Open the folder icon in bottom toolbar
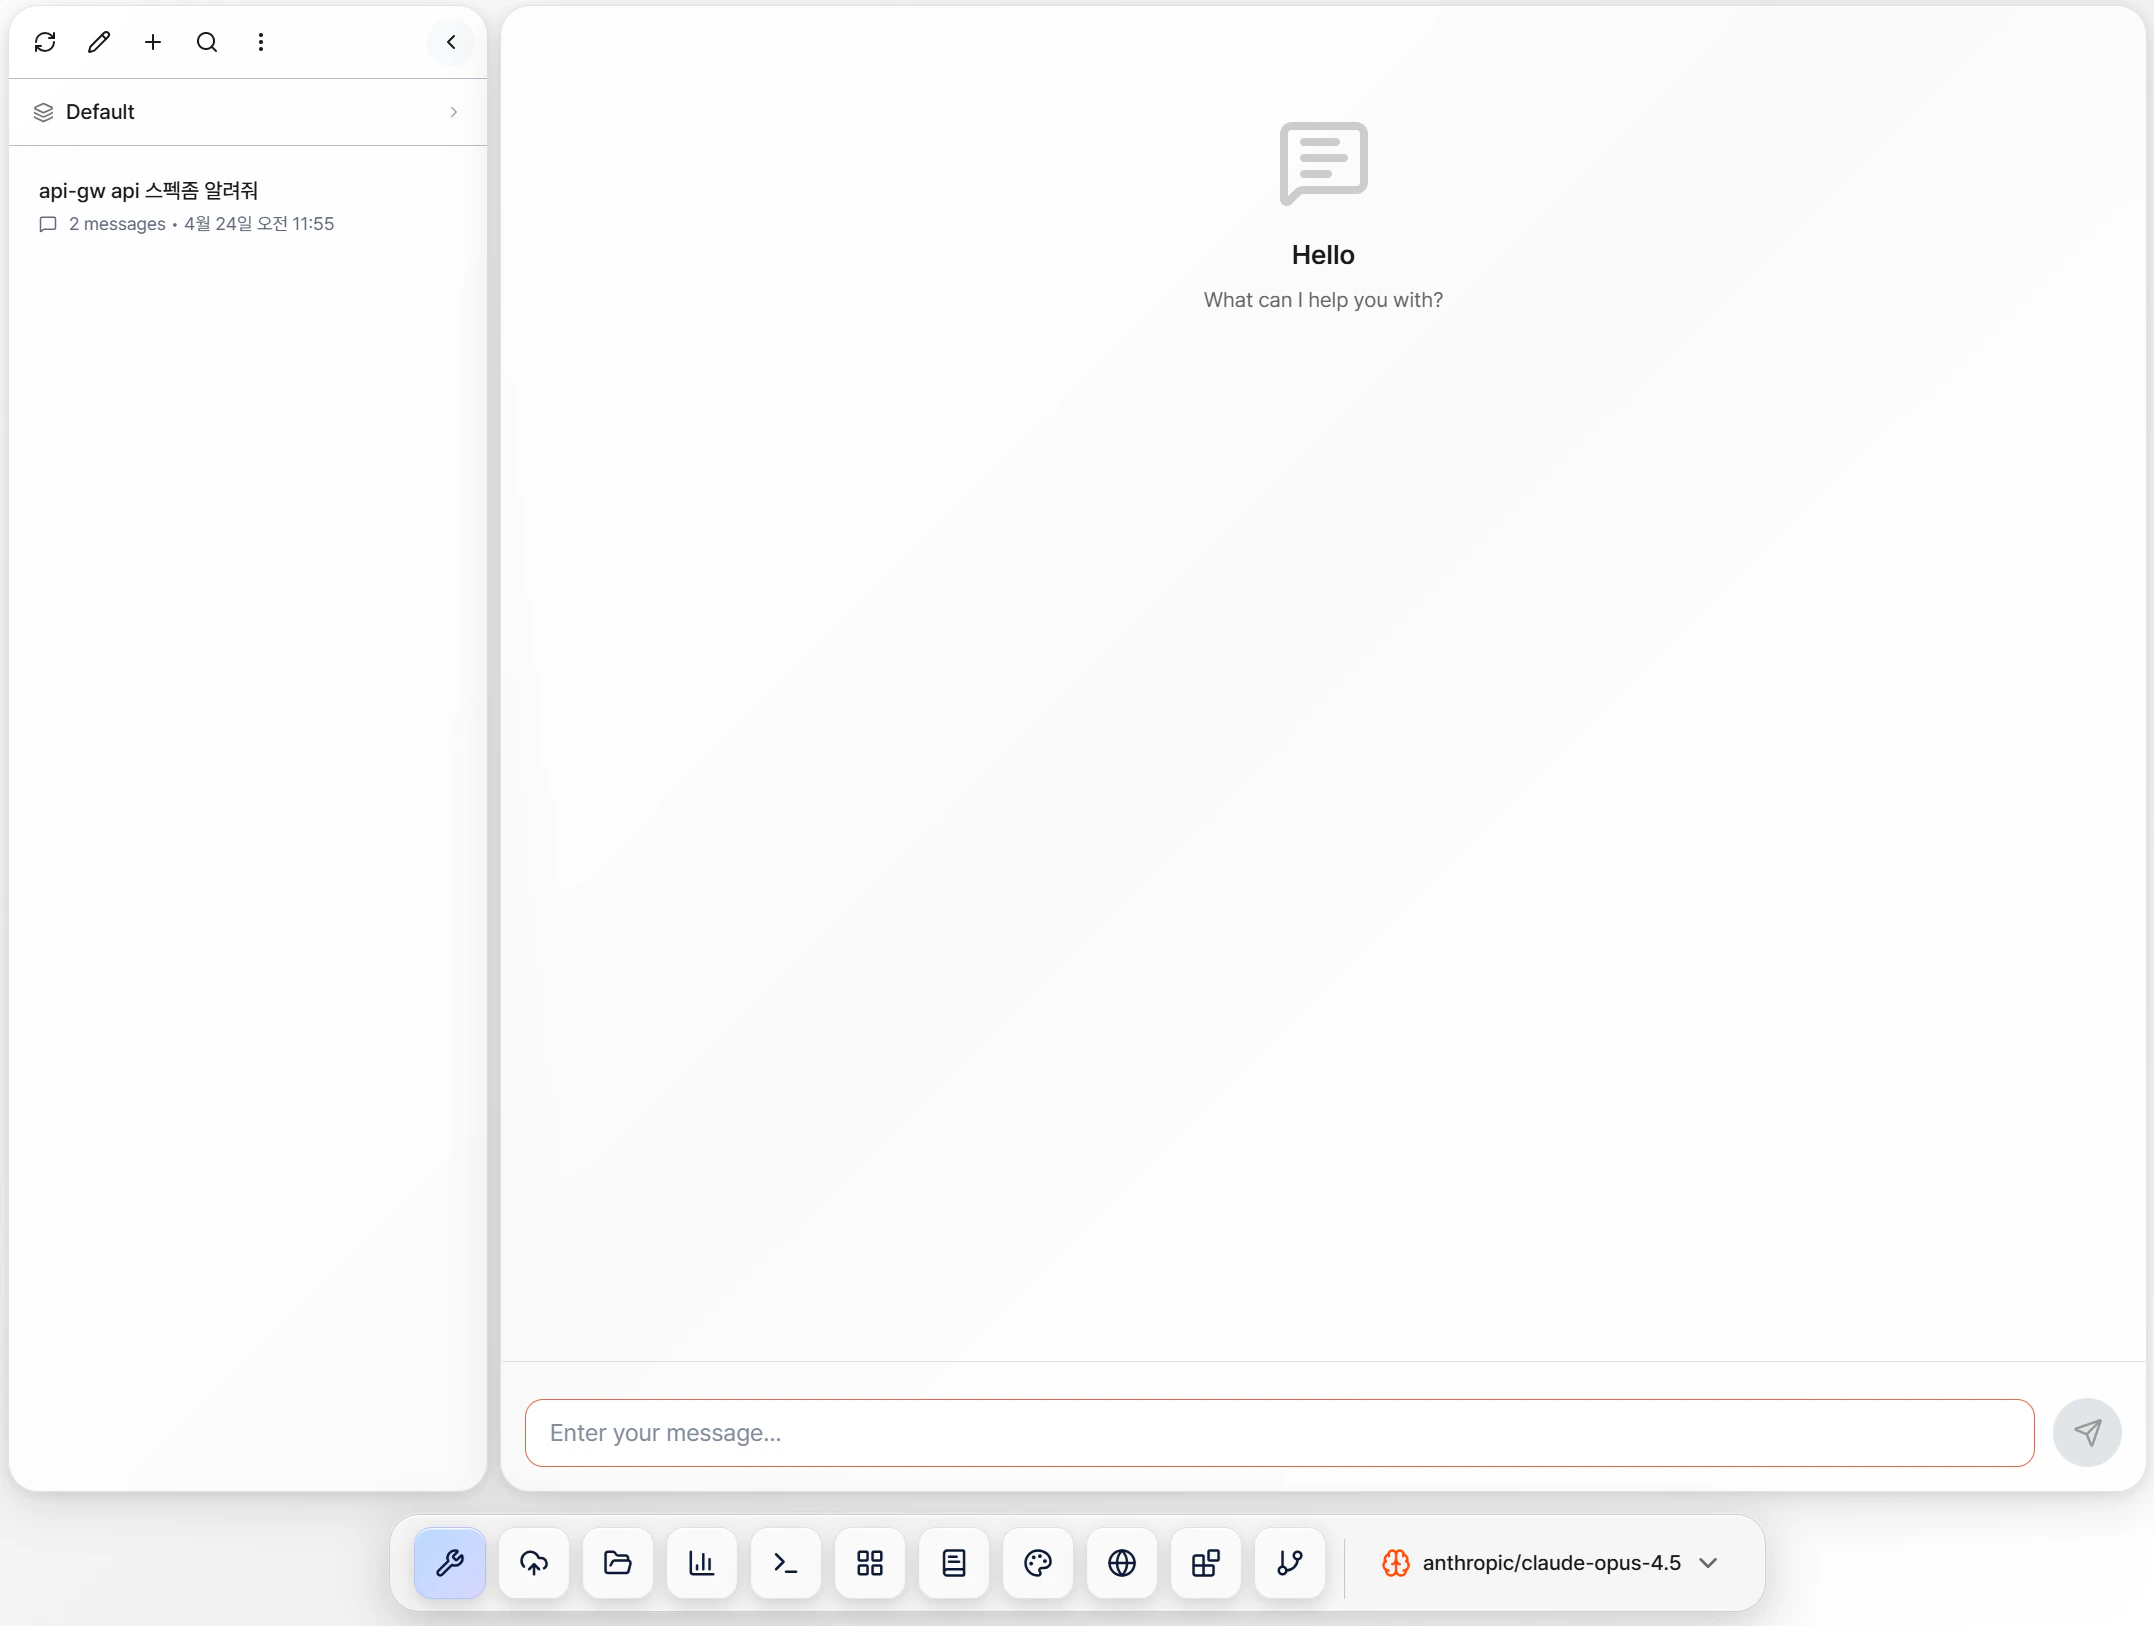 (x=618, y=1563)
